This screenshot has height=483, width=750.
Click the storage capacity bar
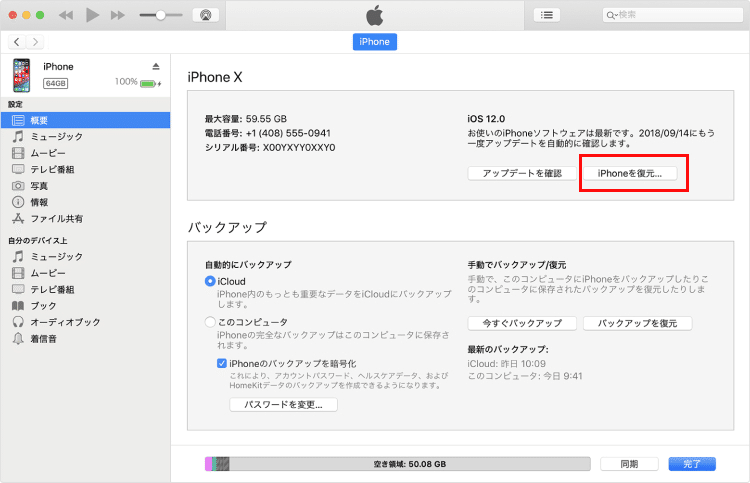tap(397, 464)
